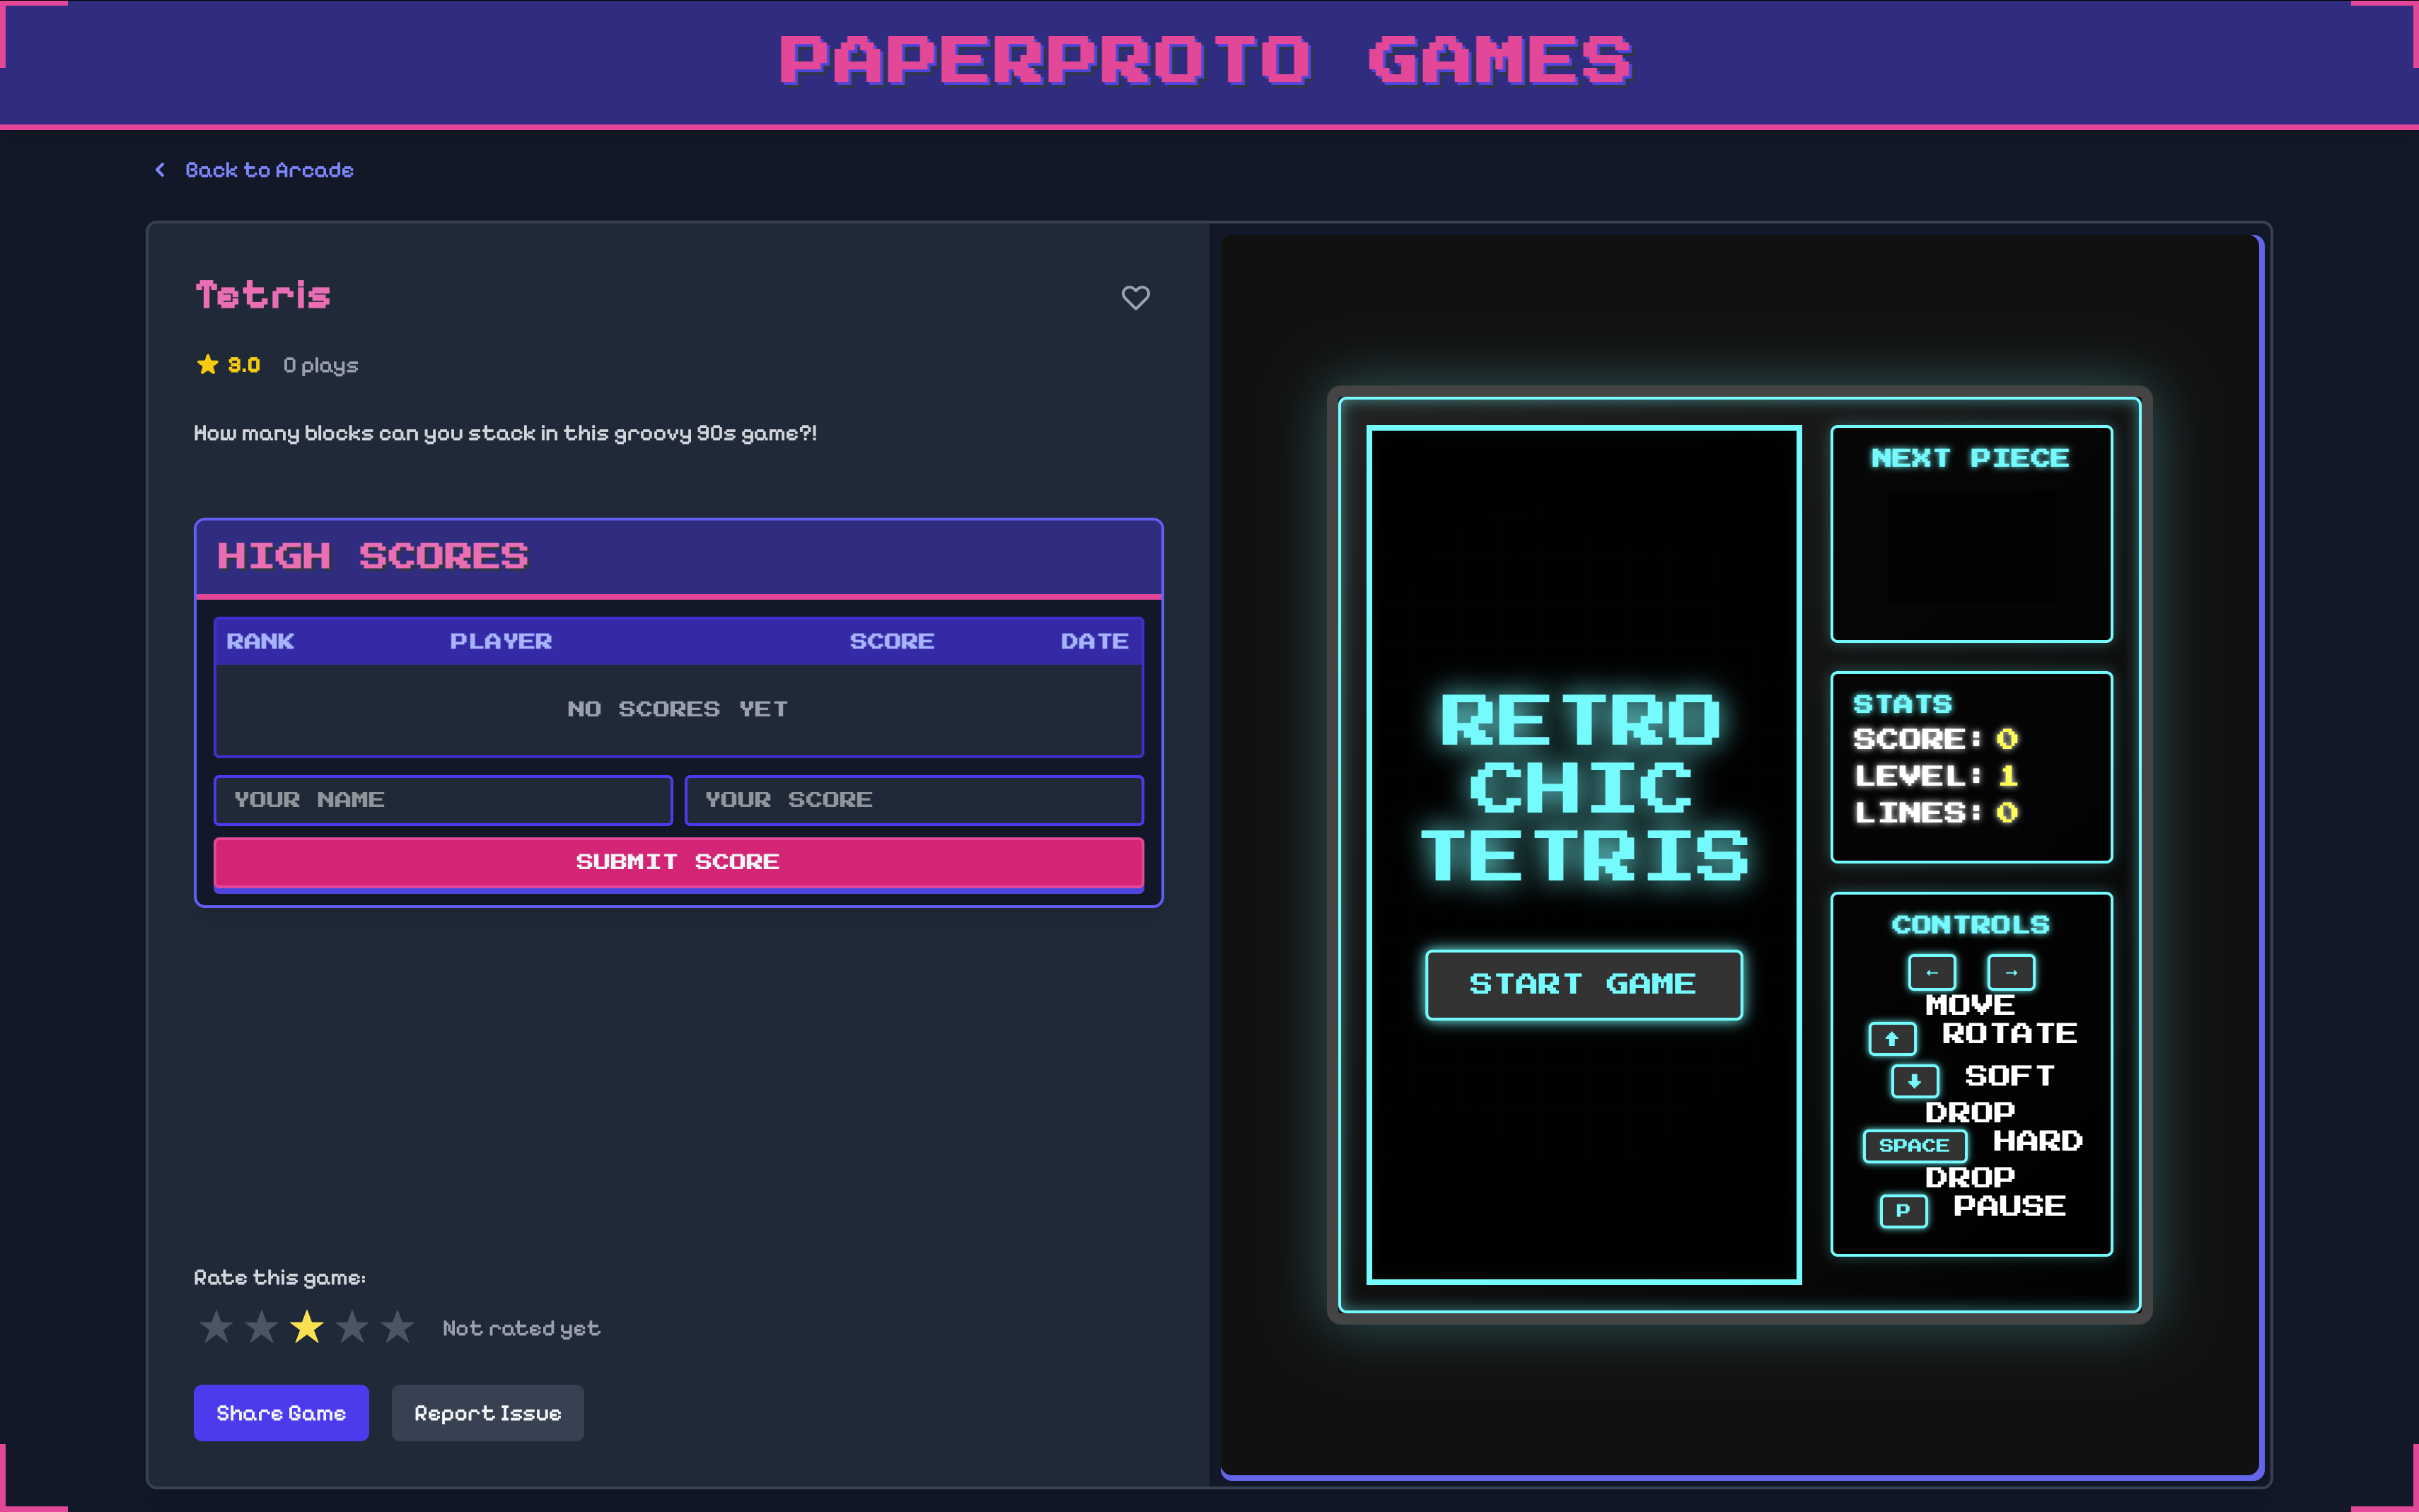Open the Report Issue dialog
This screenshot has height=1512, width=2419.
487,1413
